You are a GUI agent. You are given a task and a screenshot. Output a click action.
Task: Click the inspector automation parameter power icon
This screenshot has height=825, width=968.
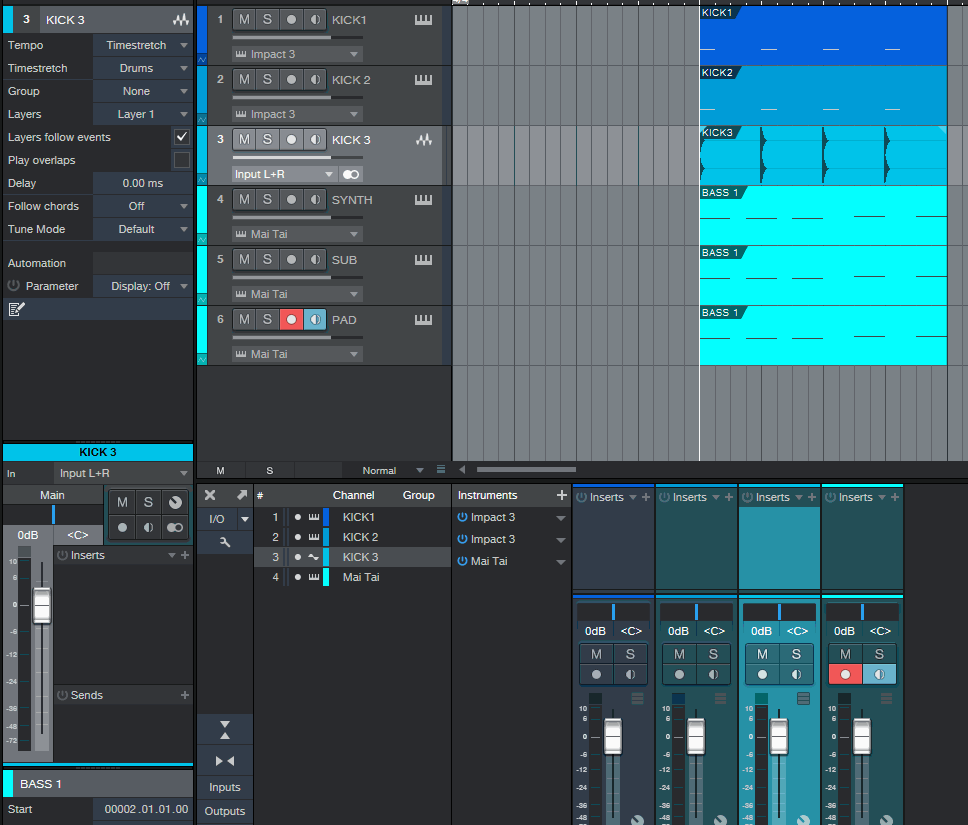point(14,286)
